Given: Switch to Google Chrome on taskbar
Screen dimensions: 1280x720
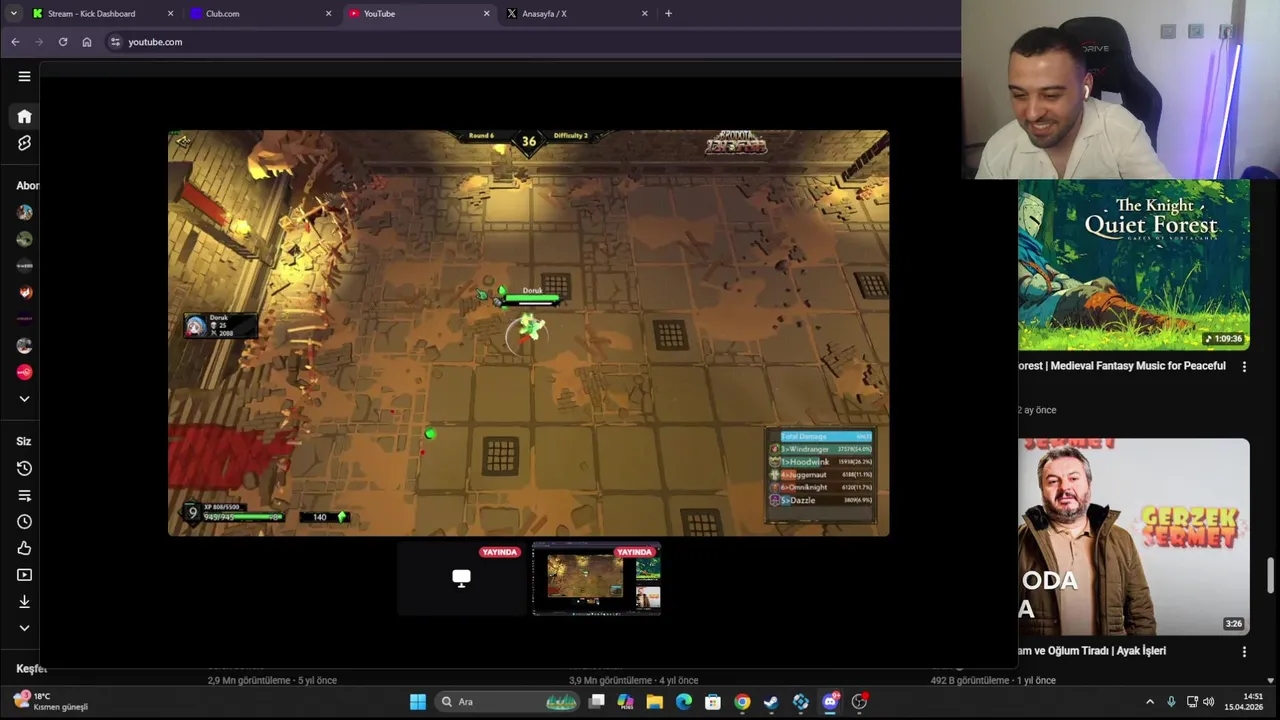Looking at the screenshot, I should pos(742,702).
